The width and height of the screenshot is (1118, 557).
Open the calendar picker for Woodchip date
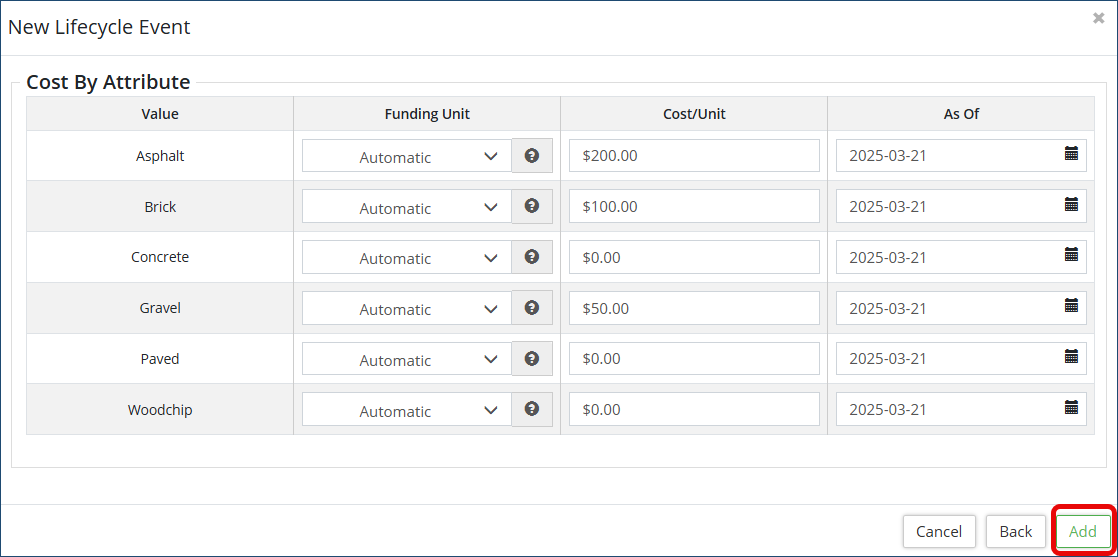pos(1071,408)
